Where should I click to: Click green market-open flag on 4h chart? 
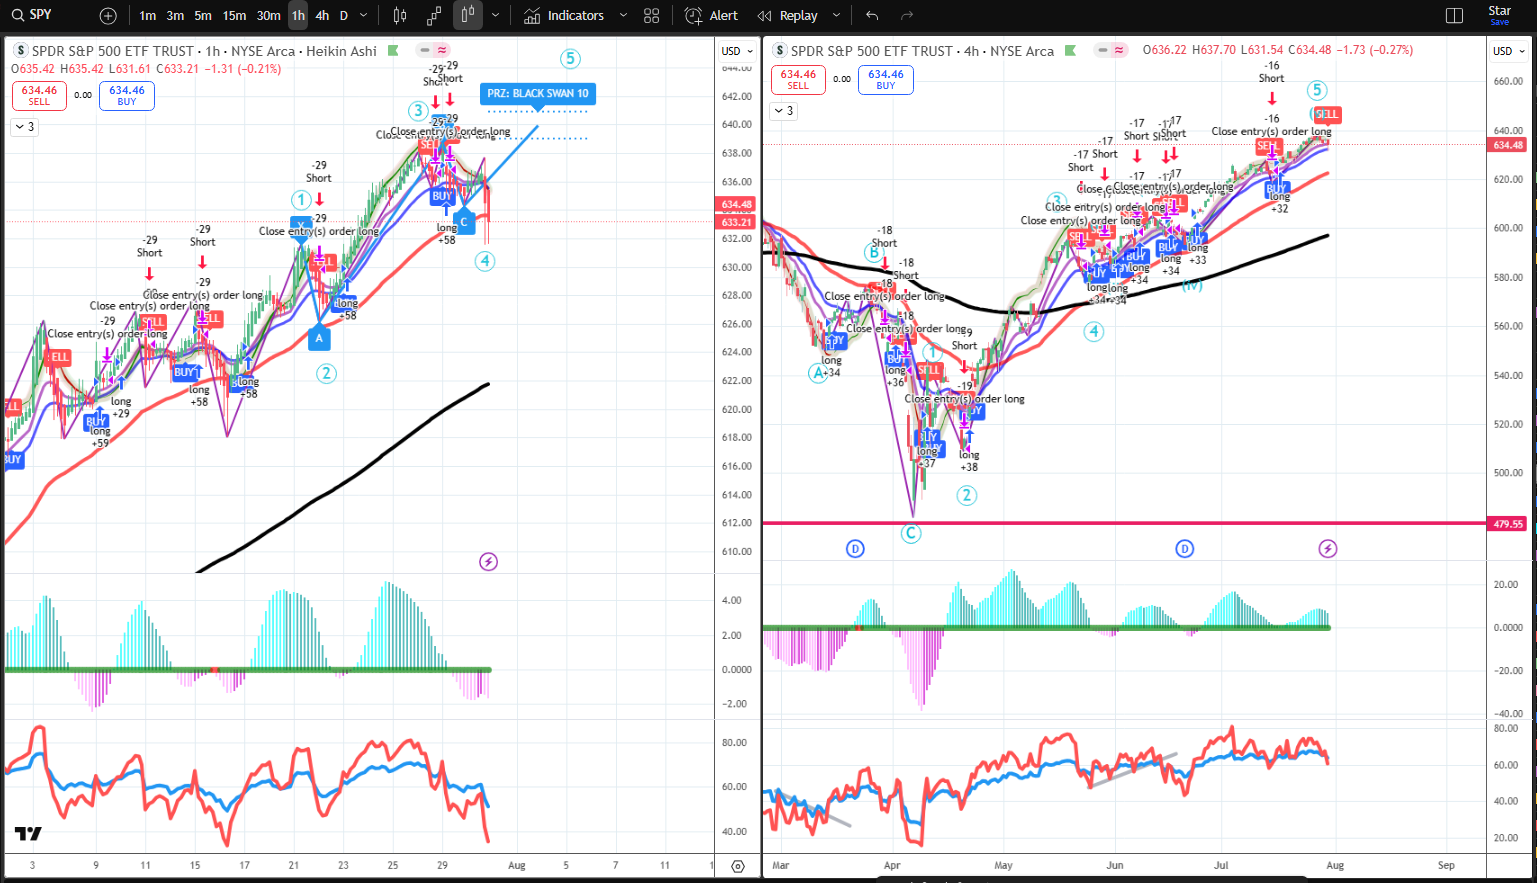1070,50
